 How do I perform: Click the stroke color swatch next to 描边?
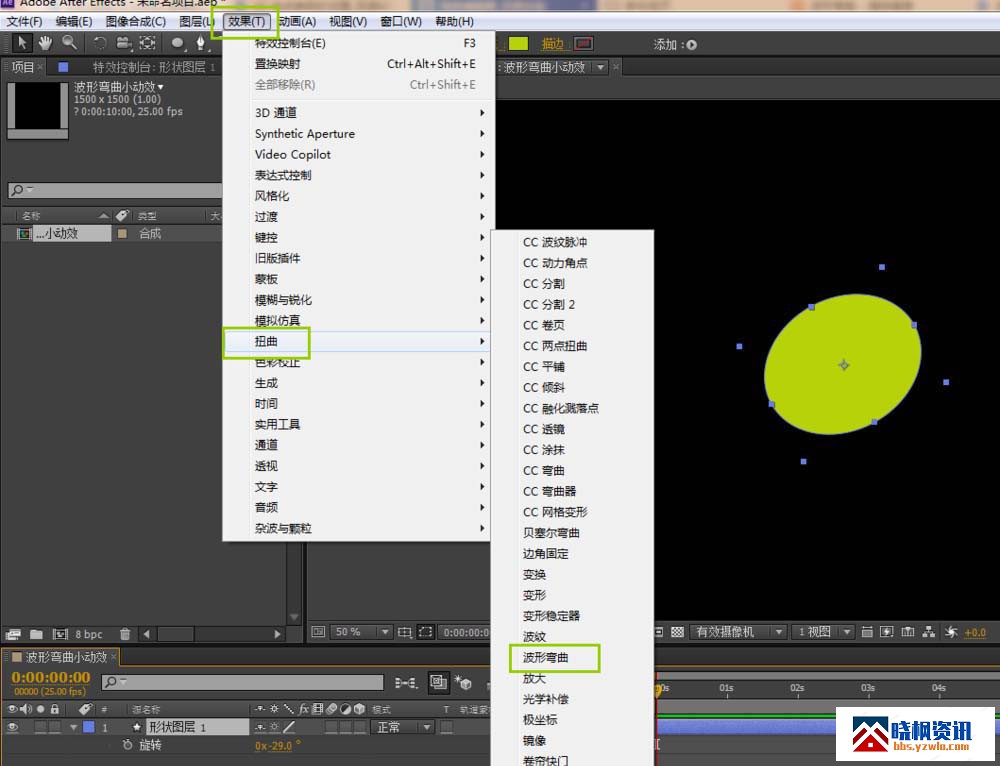(583, 44)
